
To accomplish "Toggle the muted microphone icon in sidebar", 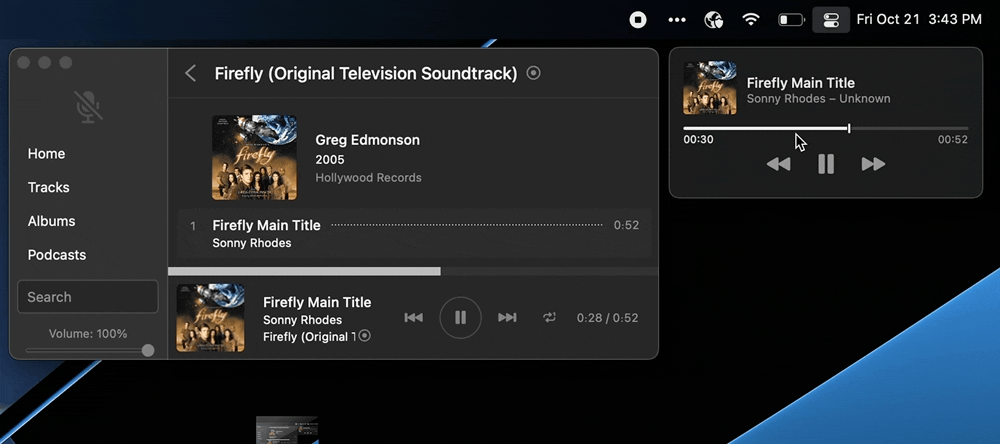I will point(88,107).
